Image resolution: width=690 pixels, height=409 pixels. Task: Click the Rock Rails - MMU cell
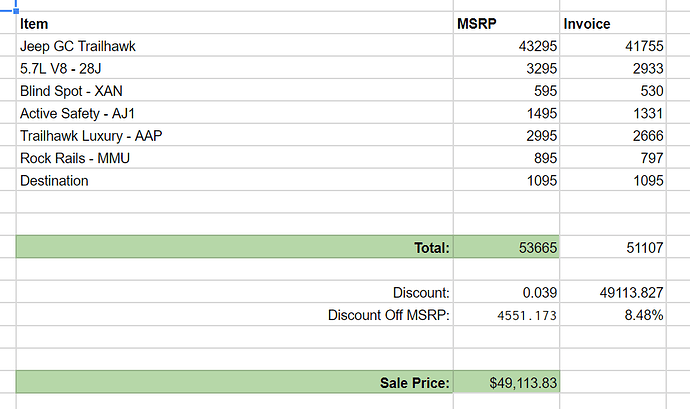click(235, 158)
